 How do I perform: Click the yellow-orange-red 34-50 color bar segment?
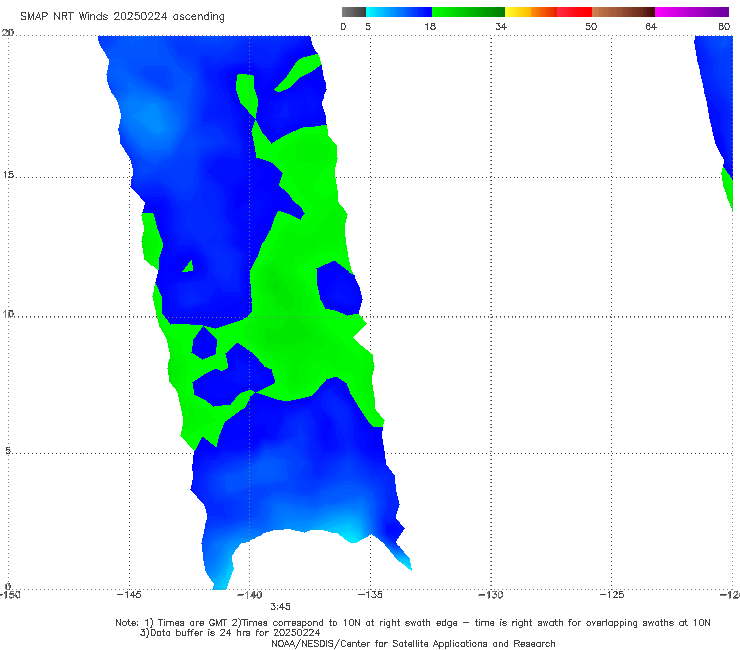(x=548, y=12)
